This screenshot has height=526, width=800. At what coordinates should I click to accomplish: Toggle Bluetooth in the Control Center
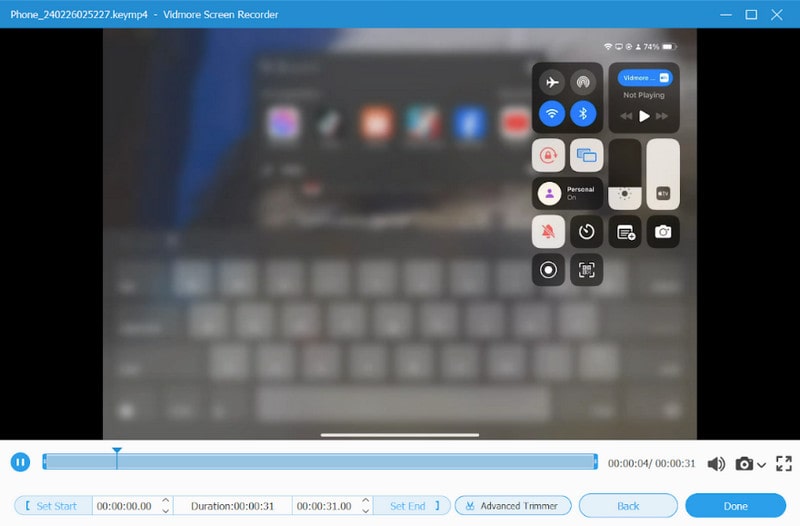(583, 113)
